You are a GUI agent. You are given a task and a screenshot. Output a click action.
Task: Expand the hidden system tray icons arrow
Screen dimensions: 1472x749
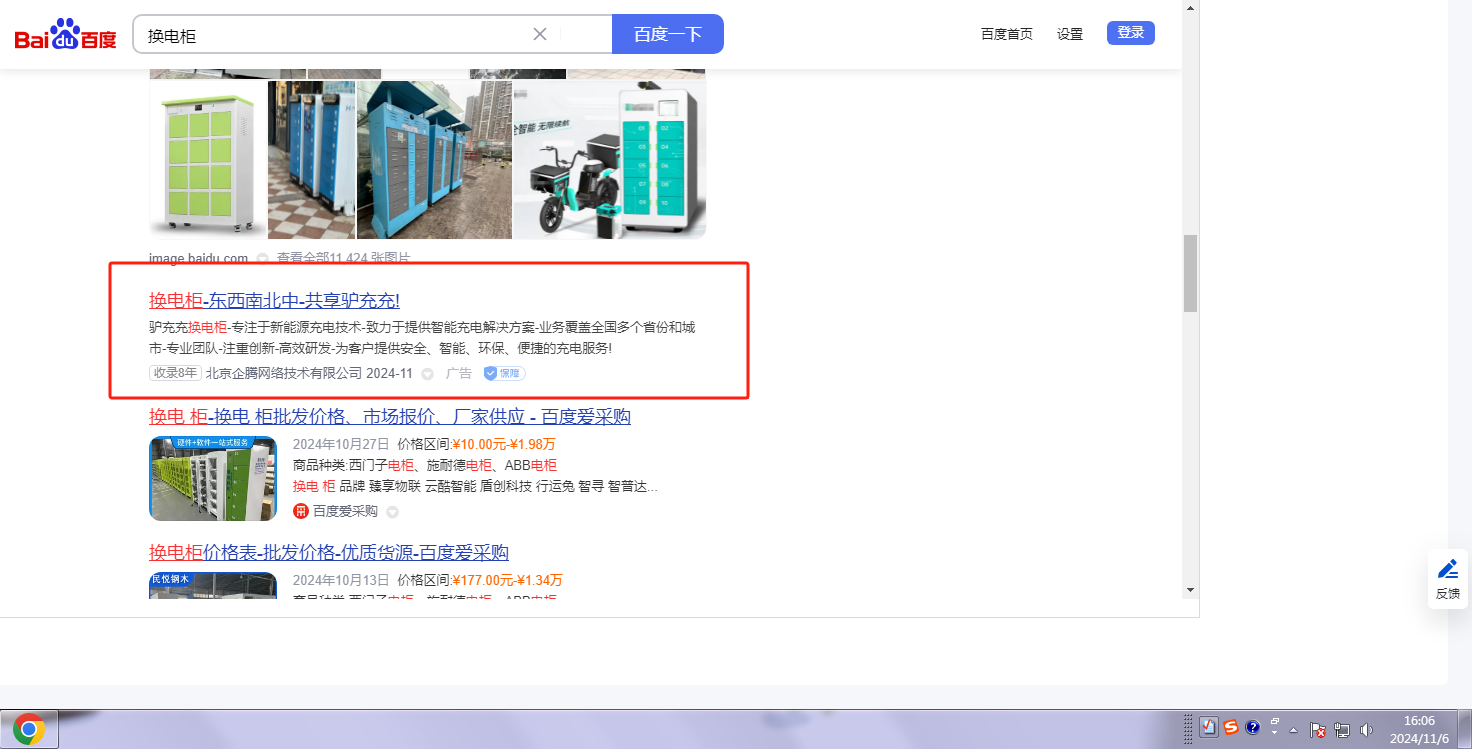1293,730
